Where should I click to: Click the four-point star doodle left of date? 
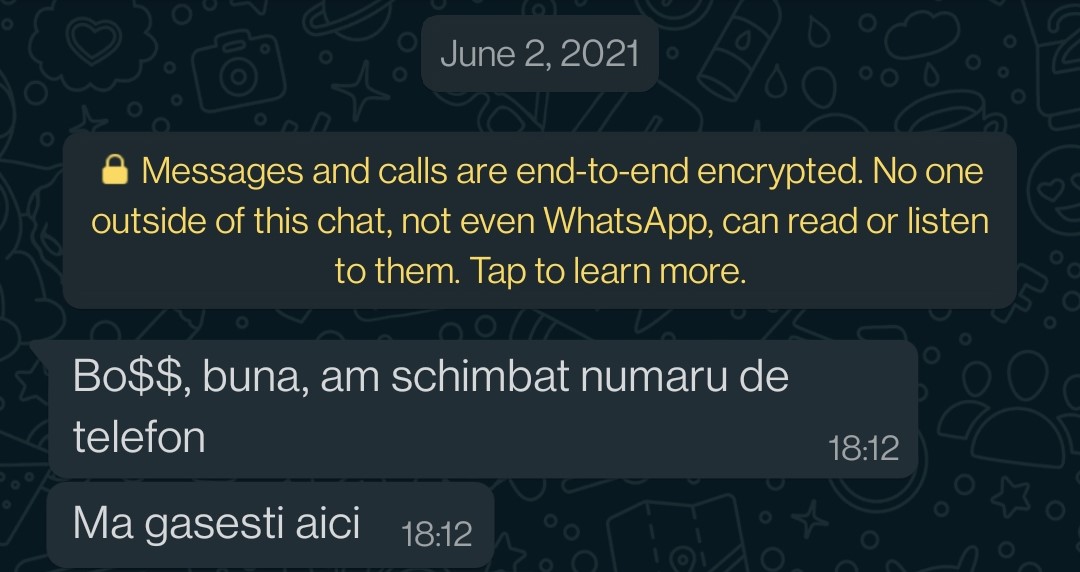tap(362, 90)
